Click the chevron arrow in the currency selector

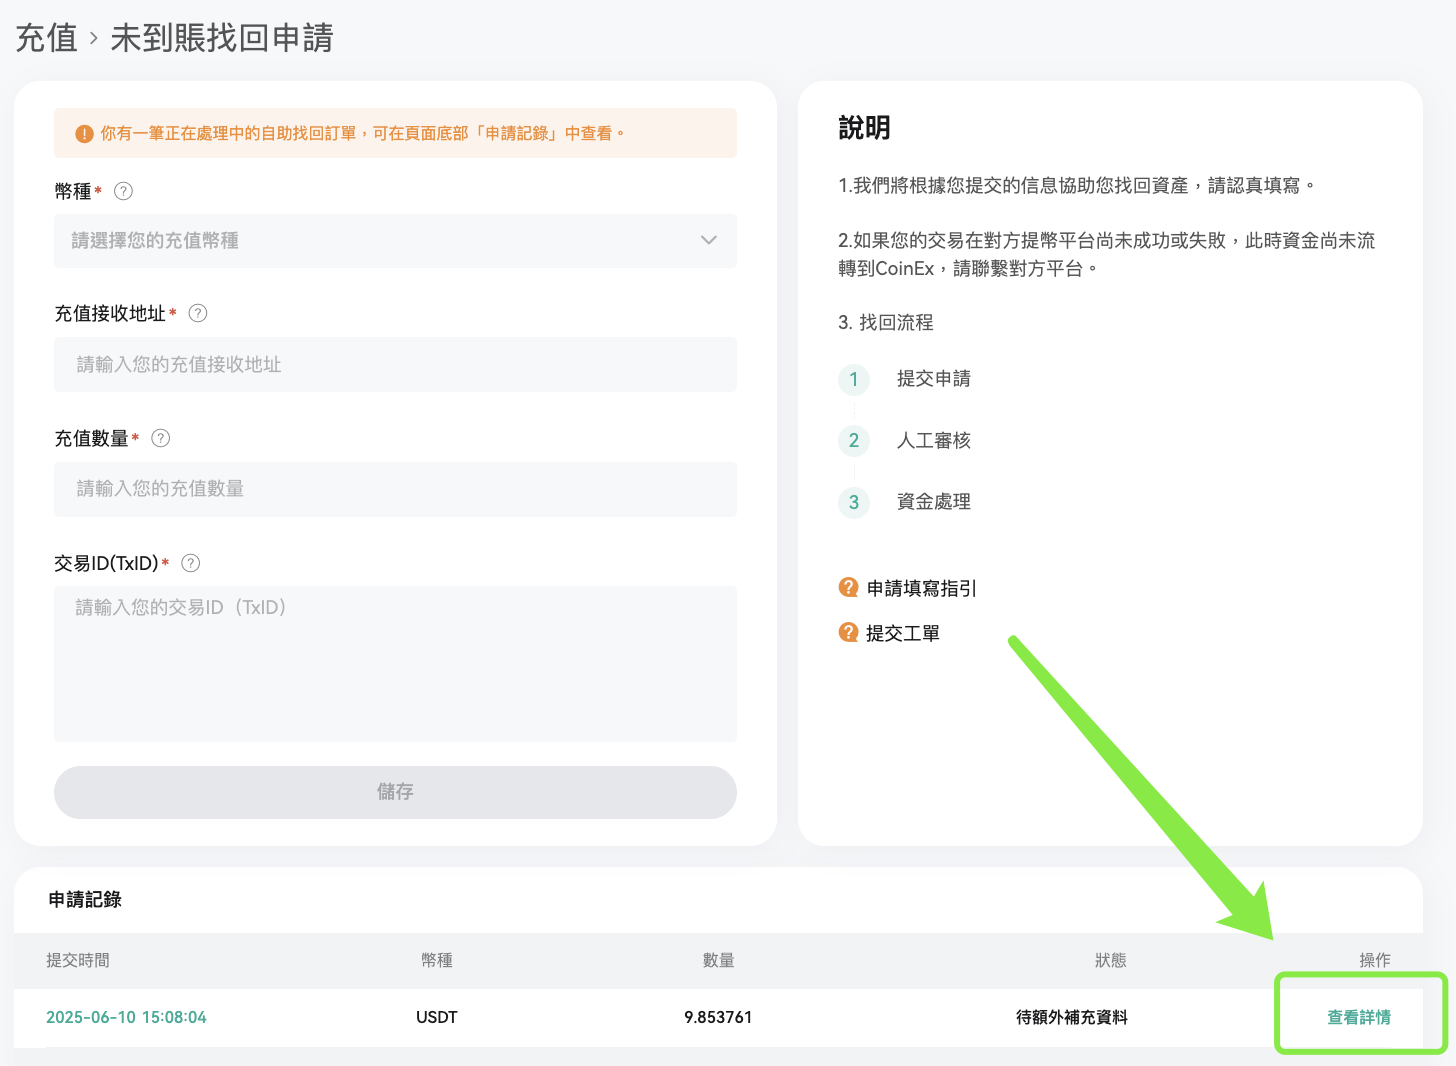click(x=709, y=241)
